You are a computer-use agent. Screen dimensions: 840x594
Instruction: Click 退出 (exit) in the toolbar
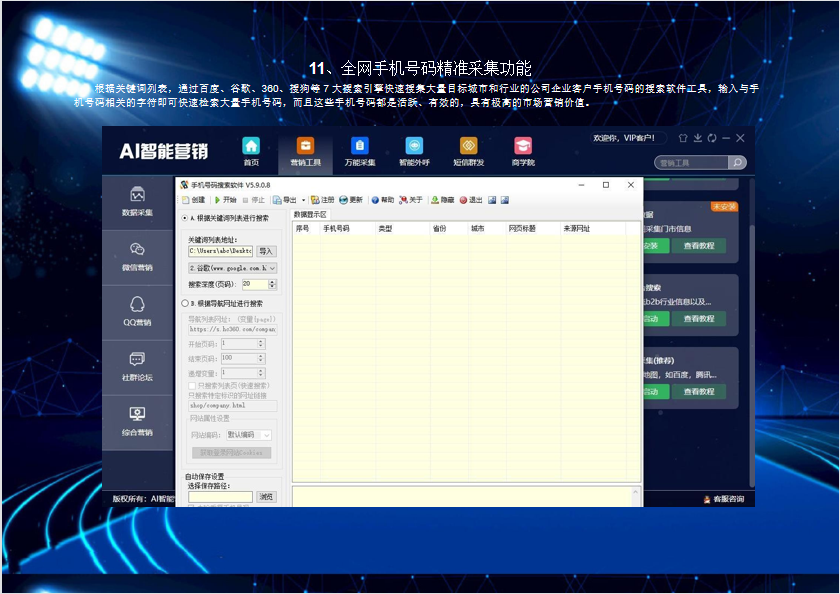[471, 200]
